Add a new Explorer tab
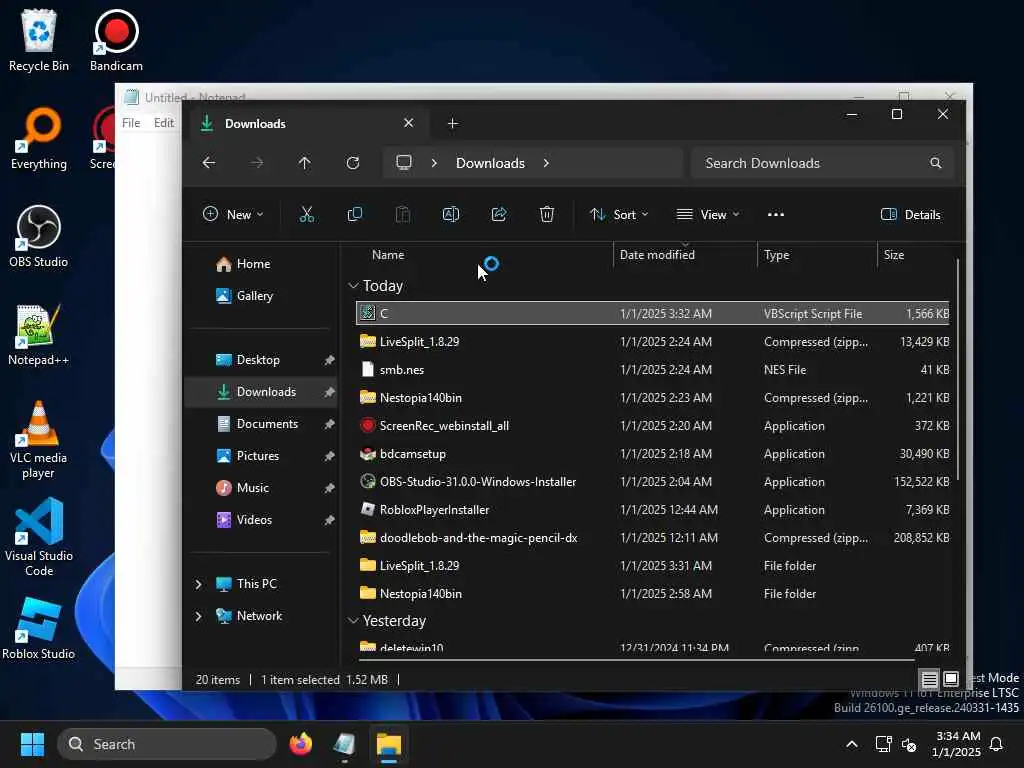 (x=452, y=123)
